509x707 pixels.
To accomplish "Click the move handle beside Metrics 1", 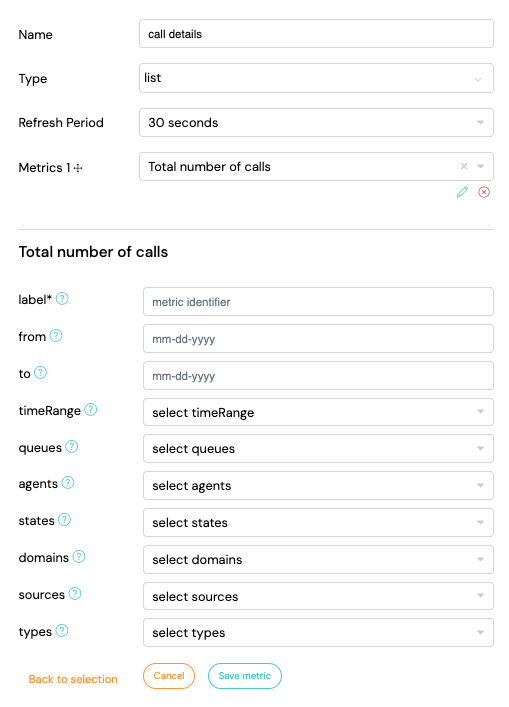I will 78,168.
